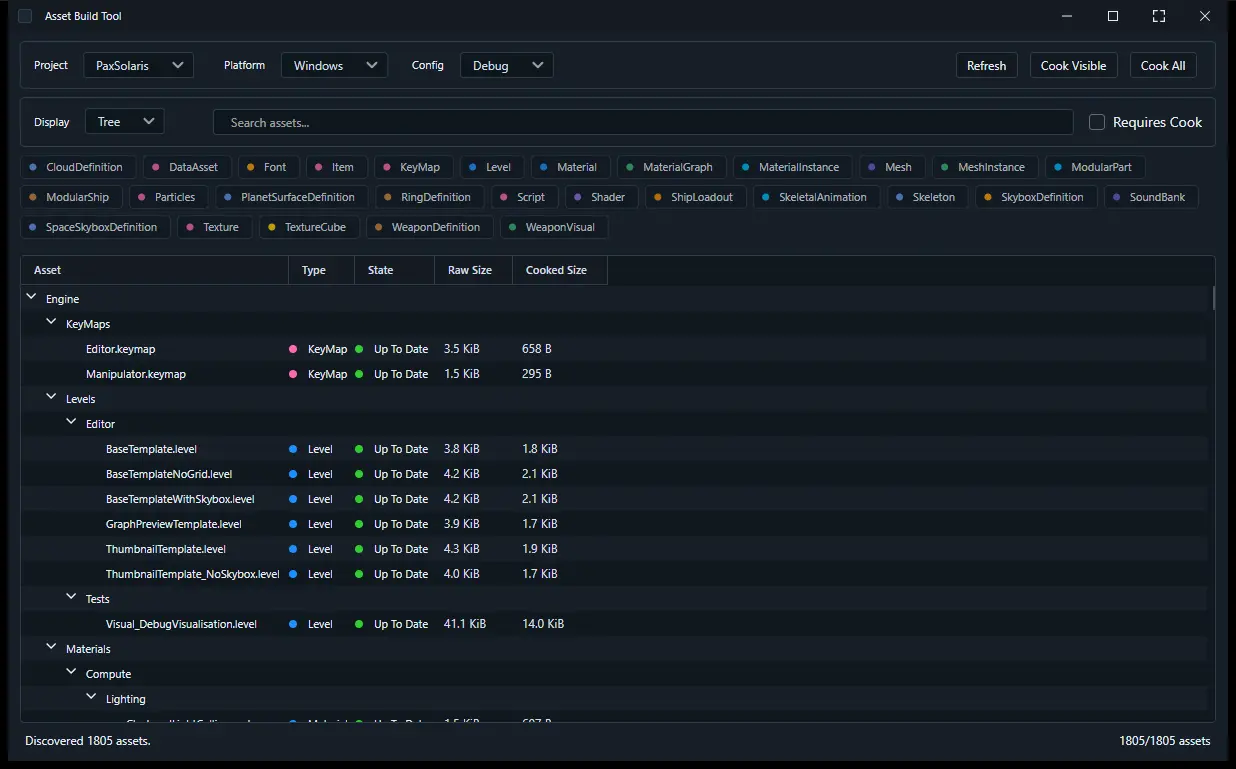Click the asset list vertical scrollbar
Image resolution: width=1236 pixels, height=769 pixels.
click(1213, 297)
